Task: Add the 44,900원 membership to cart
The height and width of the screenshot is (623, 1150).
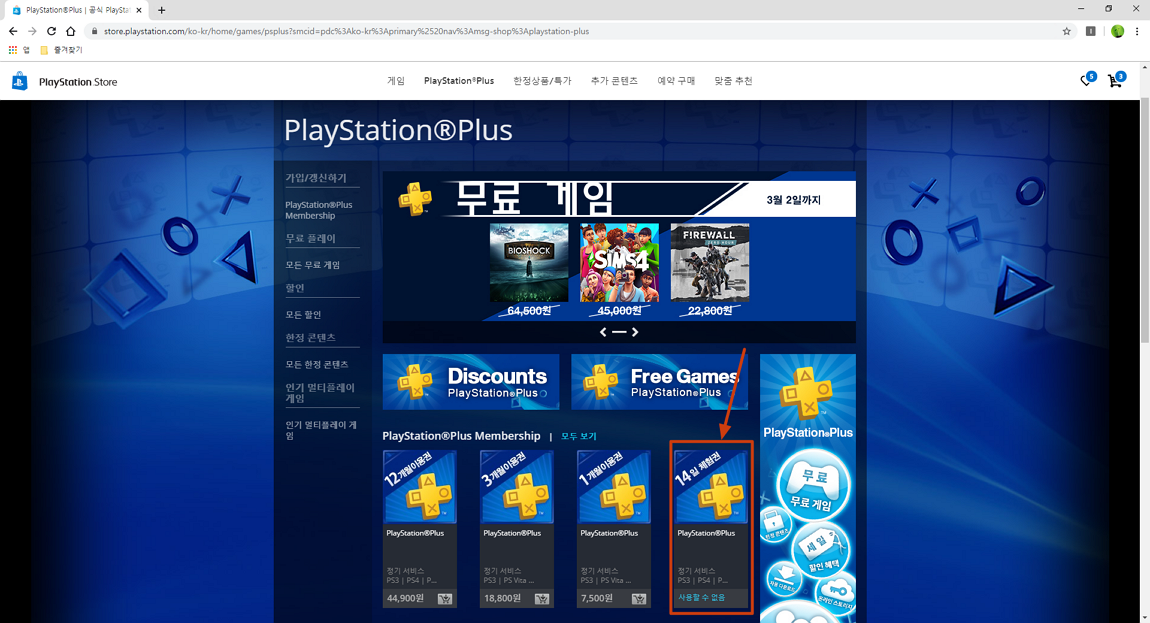Action: 444,599
